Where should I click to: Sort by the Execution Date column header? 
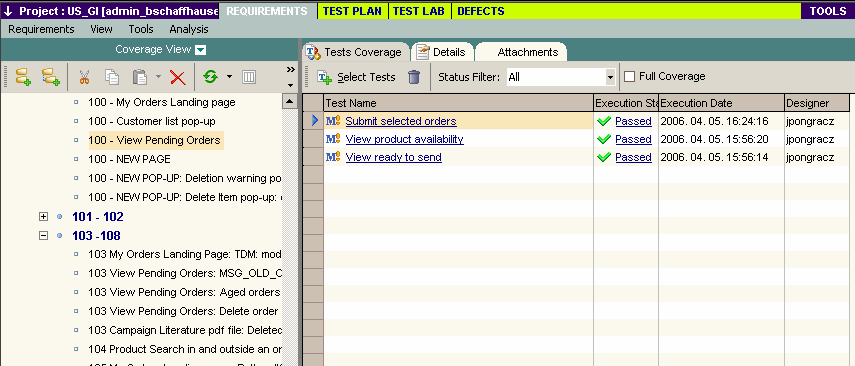click(x=722, y=103)
